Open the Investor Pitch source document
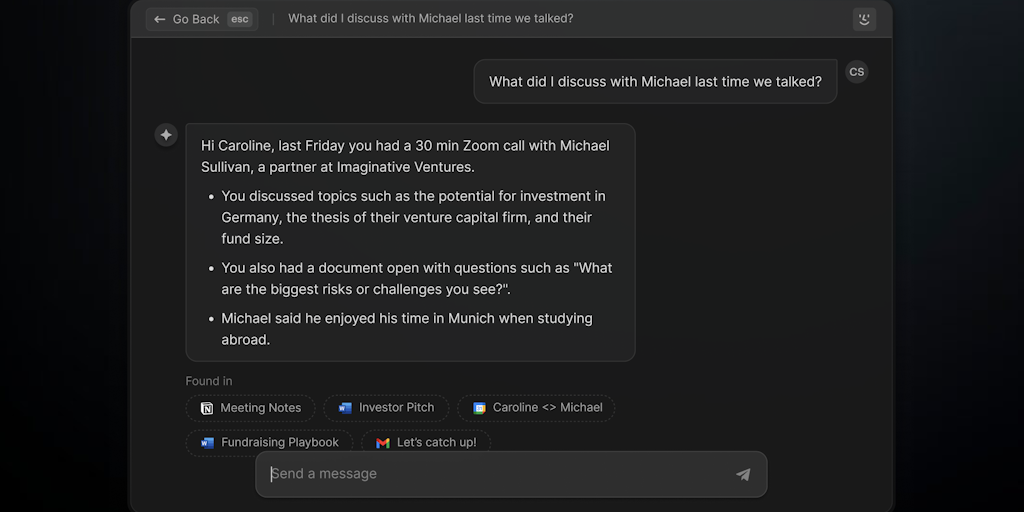1024x512 pixels. pyautogui.click(x=387, y=408)
